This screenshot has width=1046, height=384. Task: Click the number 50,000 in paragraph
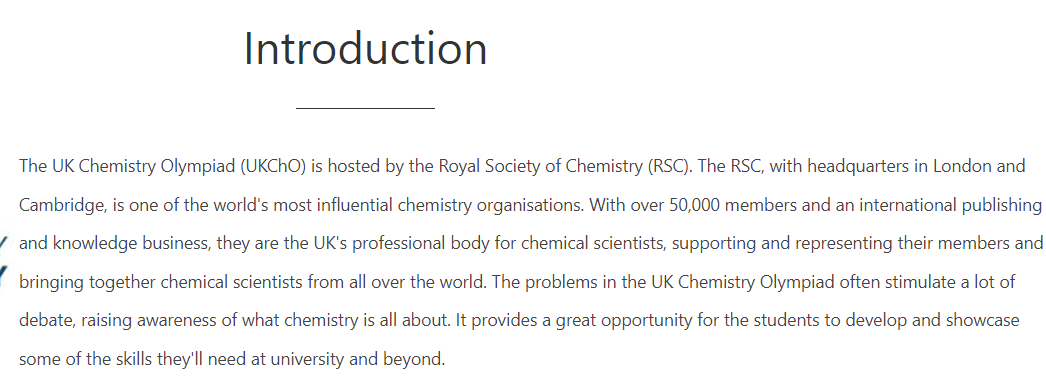point(694,205)
